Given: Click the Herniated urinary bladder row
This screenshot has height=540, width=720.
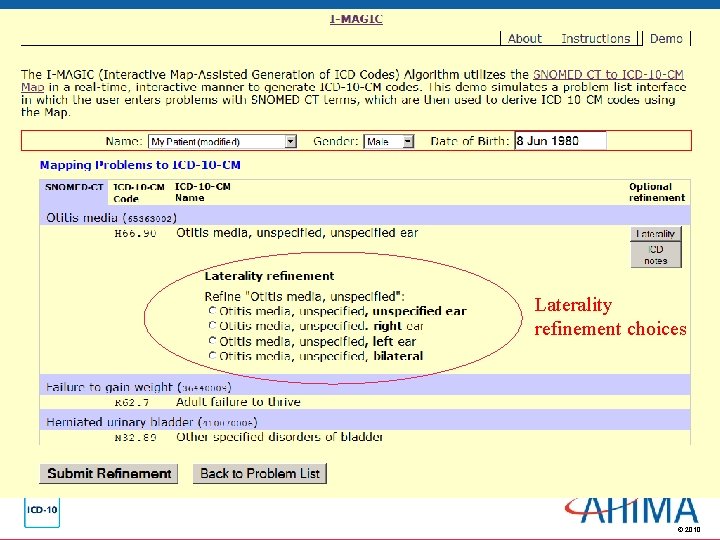Looking at the screenshot, I should (365, 422).
